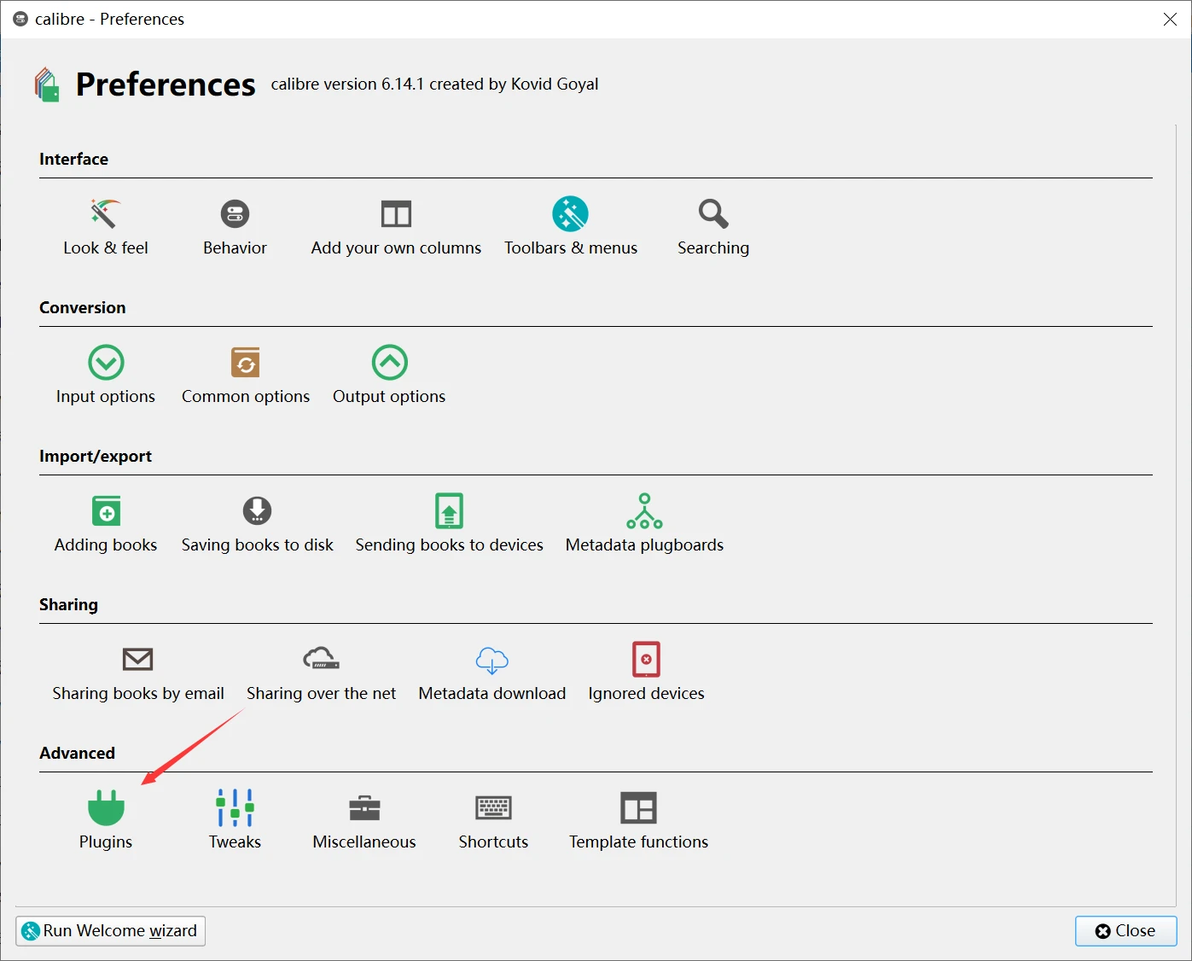
Task: Open Saving books to disk
Action: point(257,523)
